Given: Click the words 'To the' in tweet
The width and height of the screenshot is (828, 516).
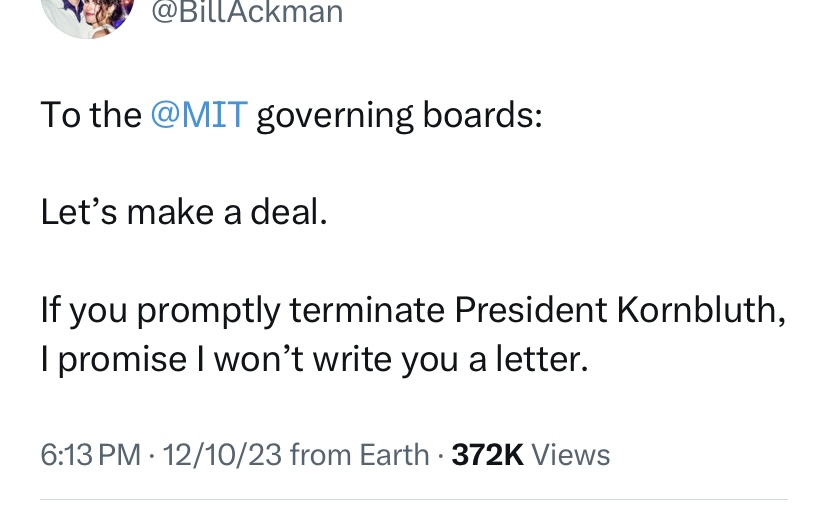Looking at the screenshot, I should 91,115.
